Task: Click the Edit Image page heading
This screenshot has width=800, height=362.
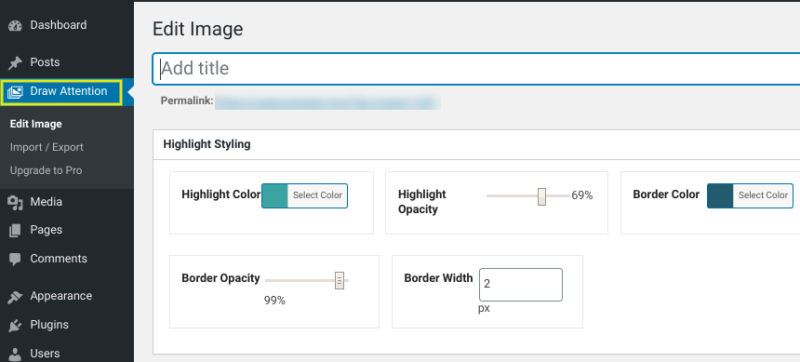Action: click(x=198, y=29)
